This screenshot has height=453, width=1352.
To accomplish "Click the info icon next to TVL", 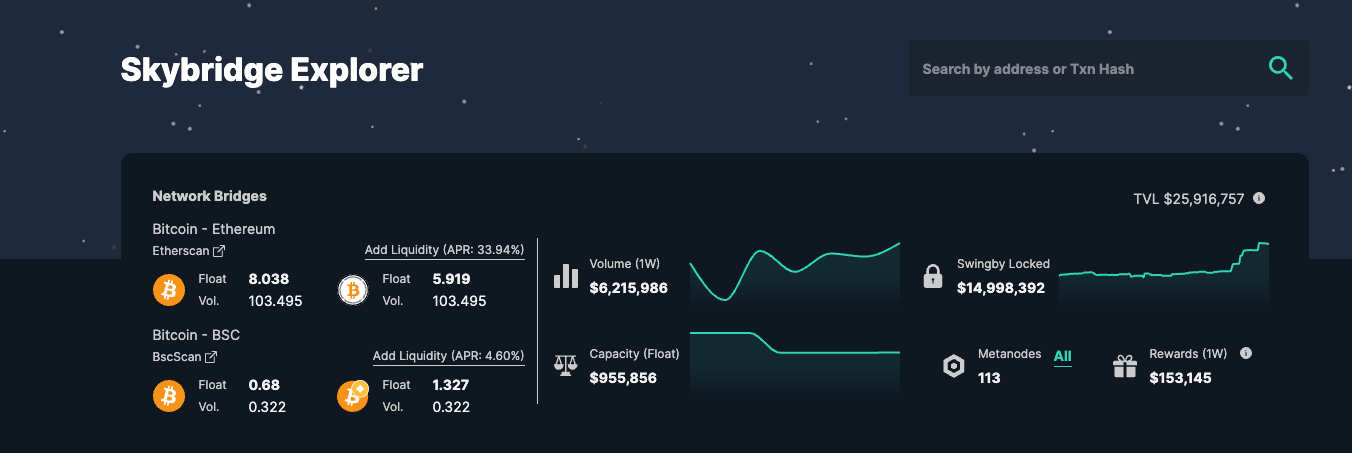I will tap(1259, 198).
